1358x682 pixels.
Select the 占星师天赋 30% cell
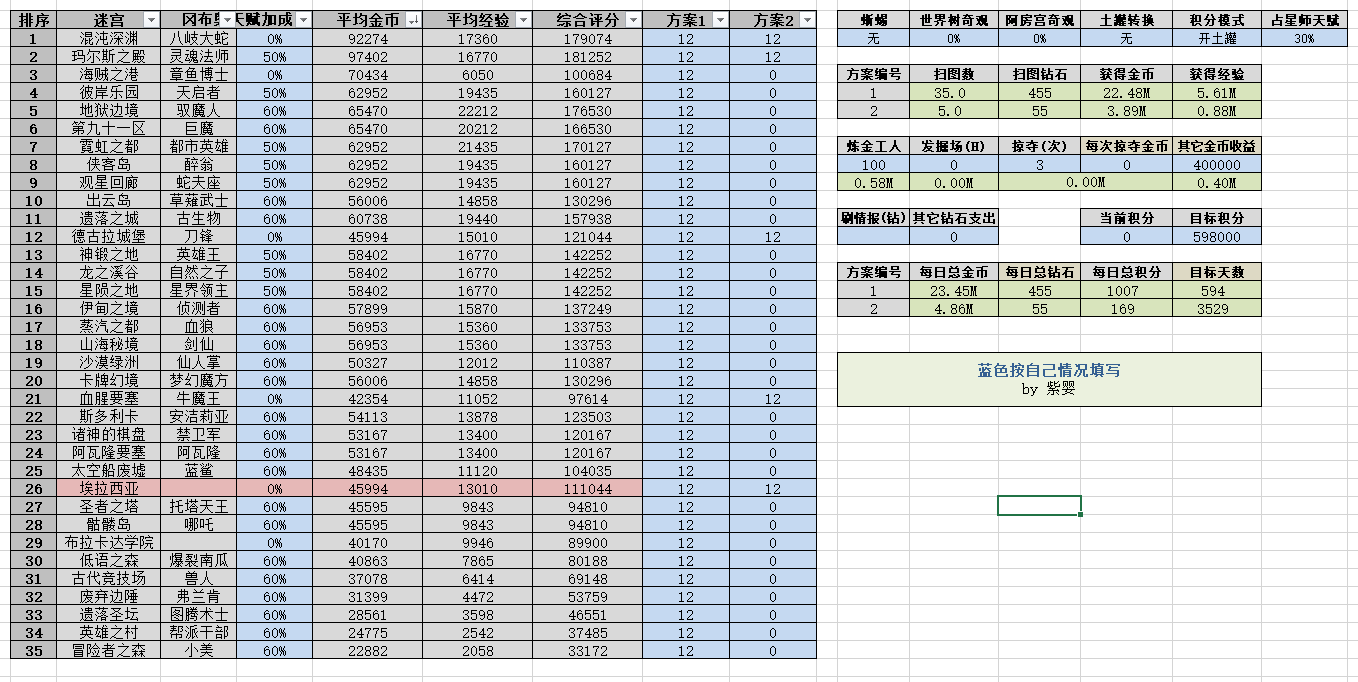(1304, 38)
